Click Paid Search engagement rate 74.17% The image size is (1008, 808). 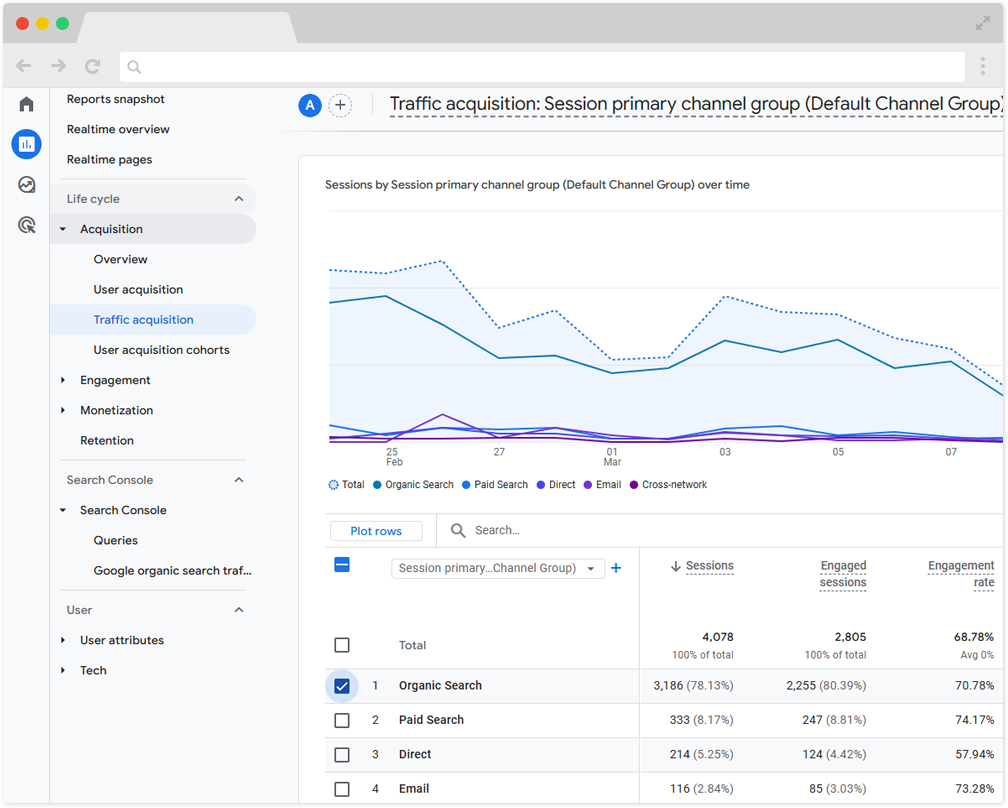click(x=974, y=720)
